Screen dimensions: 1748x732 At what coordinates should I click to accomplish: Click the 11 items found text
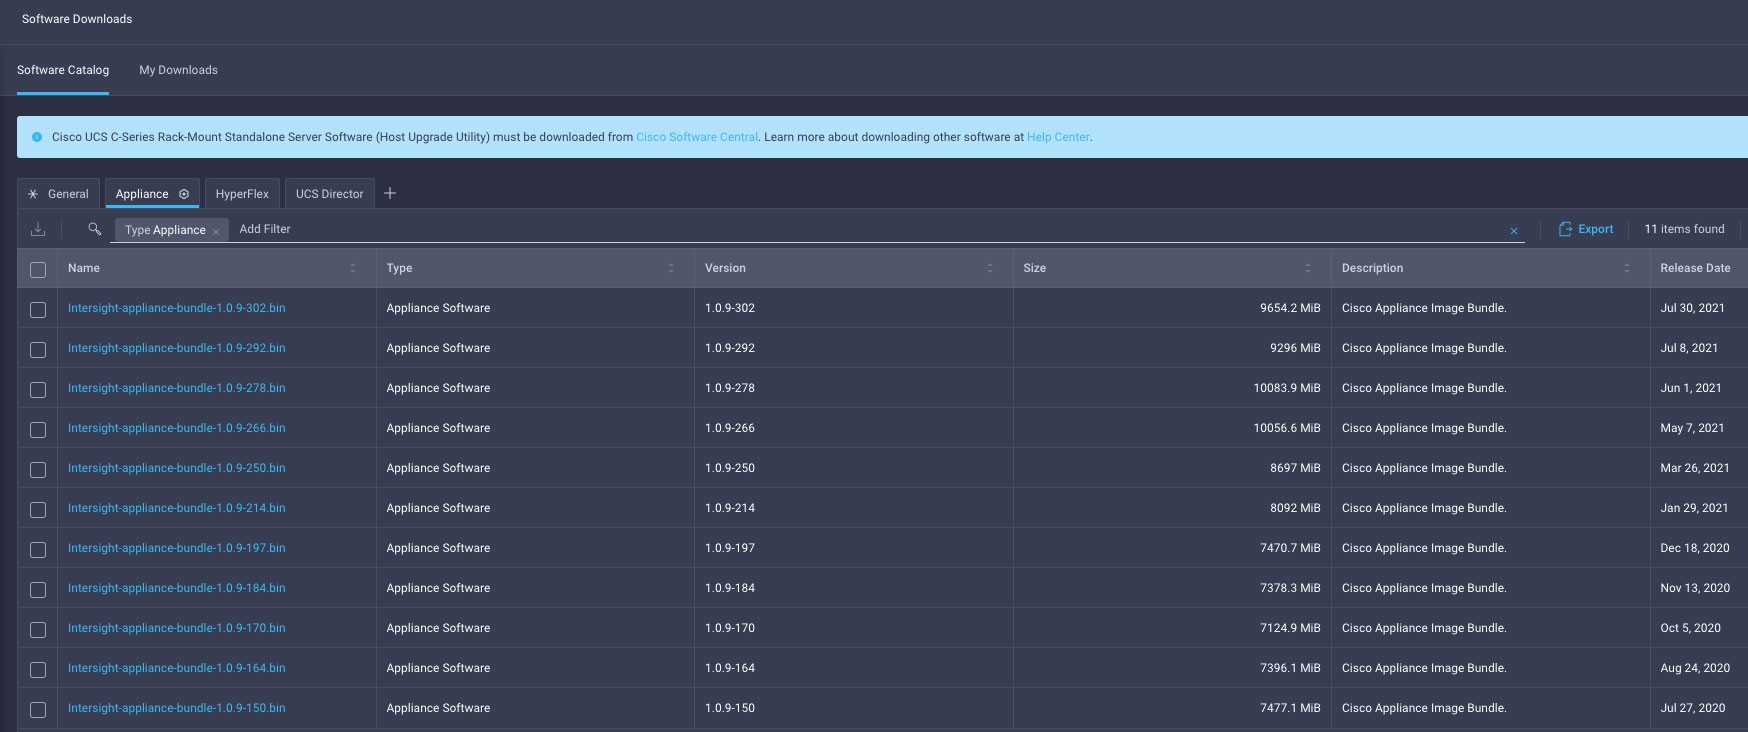click(1684, 229)
